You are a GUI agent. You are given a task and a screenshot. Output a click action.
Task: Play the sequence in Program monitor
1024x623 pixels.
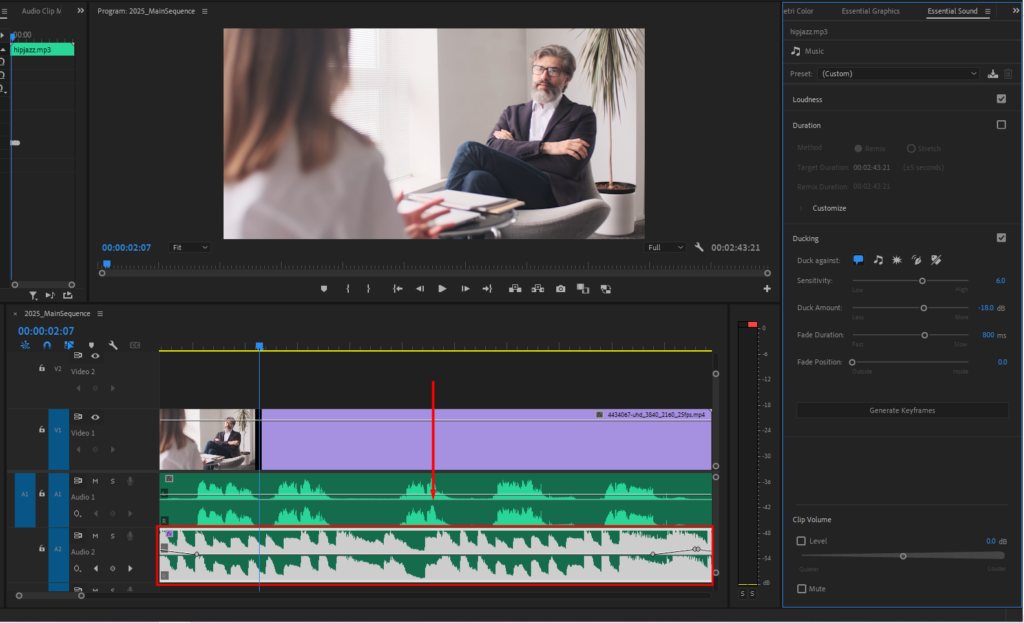442,289
